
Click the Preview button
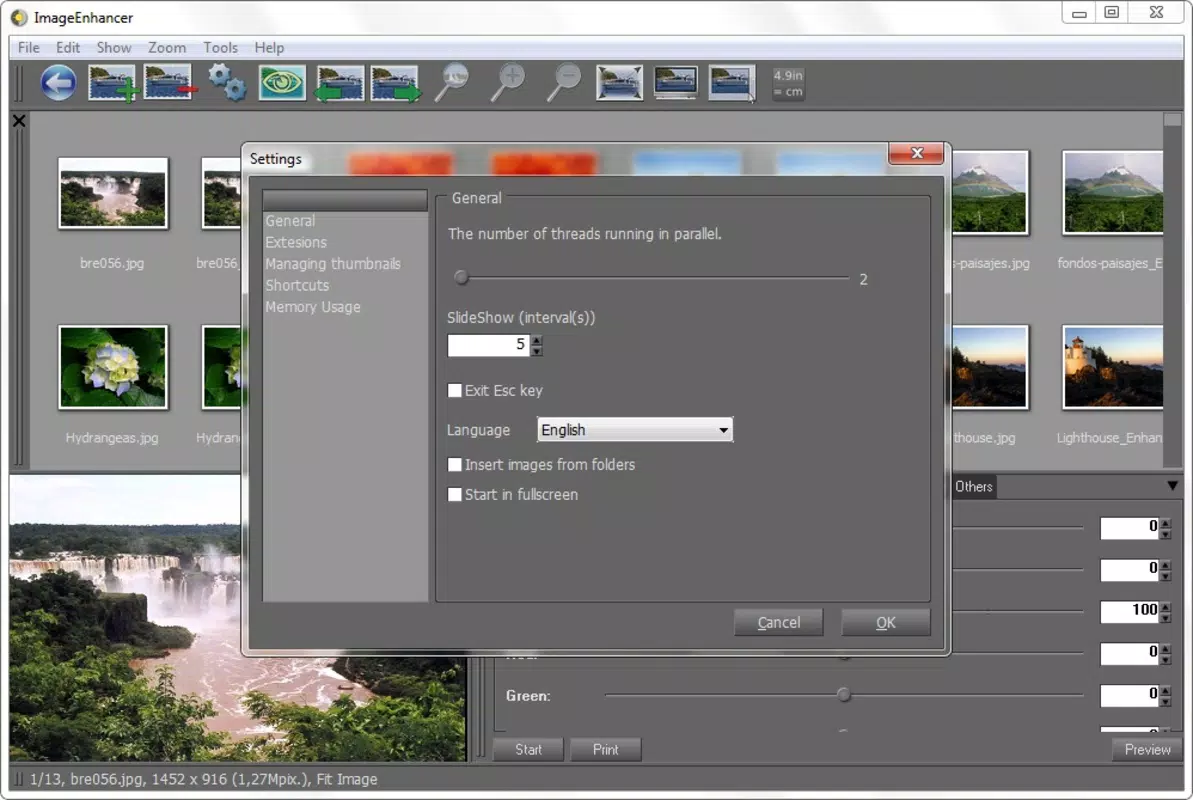click(1147, 750)
